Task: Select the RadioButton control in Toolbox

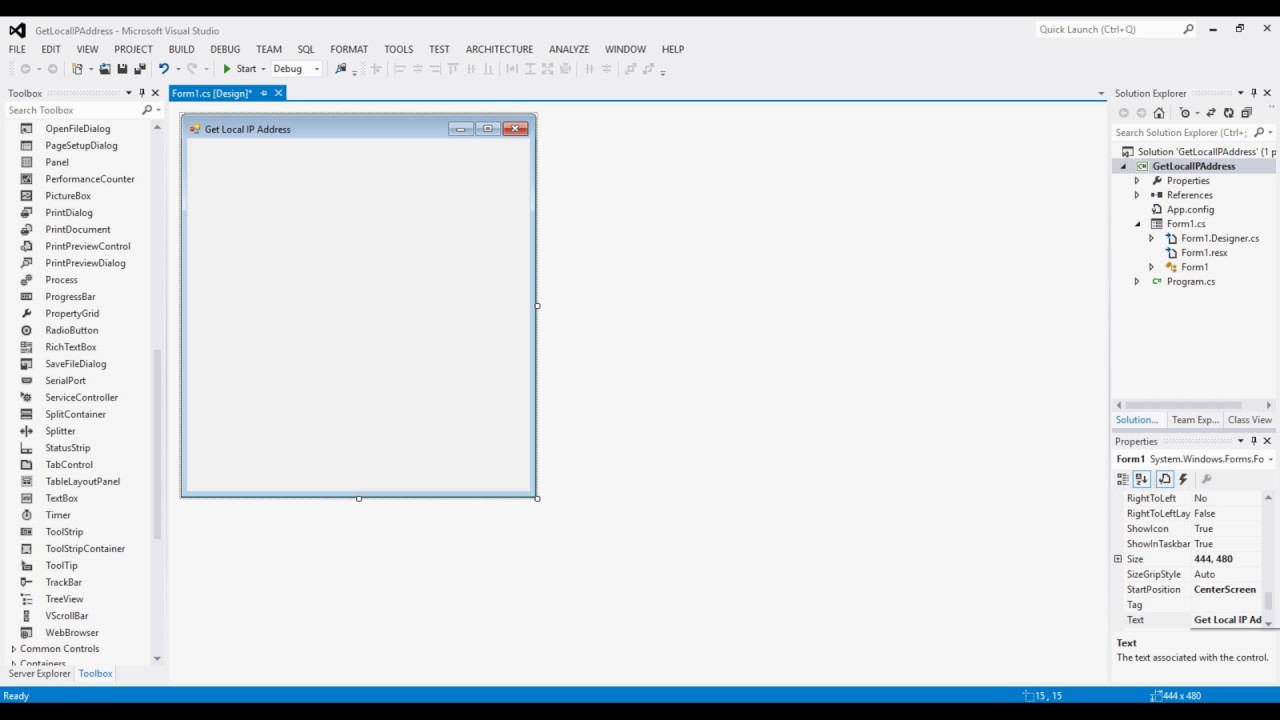Action: (x=72, y=330)
